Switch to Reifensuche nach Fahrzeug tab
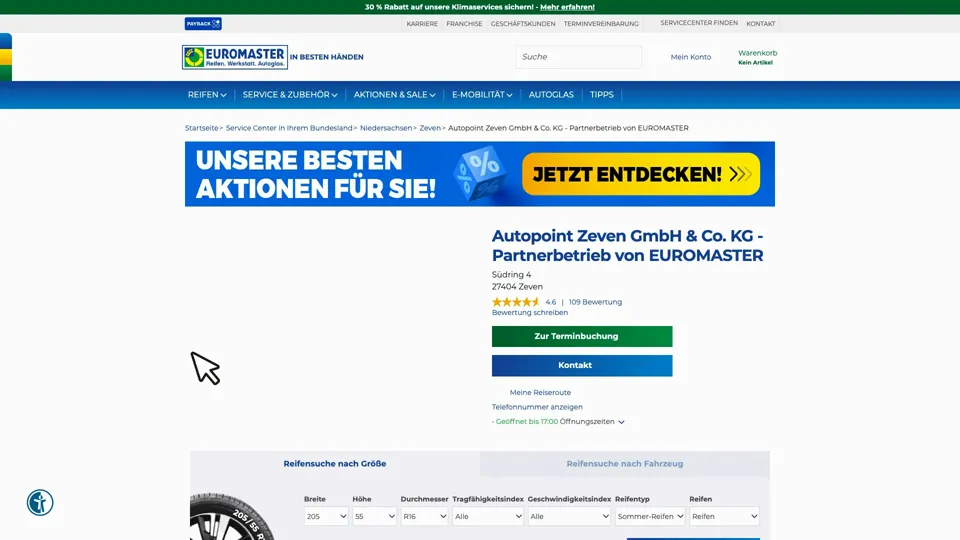This screenshot has height=540, width=960. [624, 463]
